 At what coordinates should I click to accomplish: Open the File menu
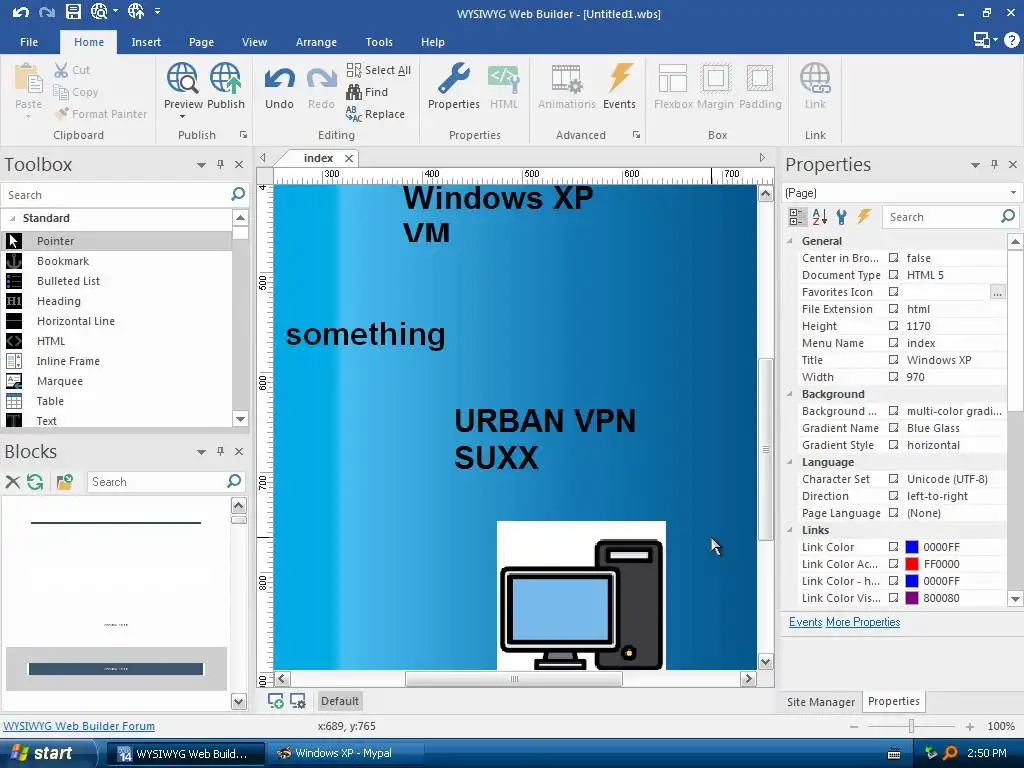(29, 42)
